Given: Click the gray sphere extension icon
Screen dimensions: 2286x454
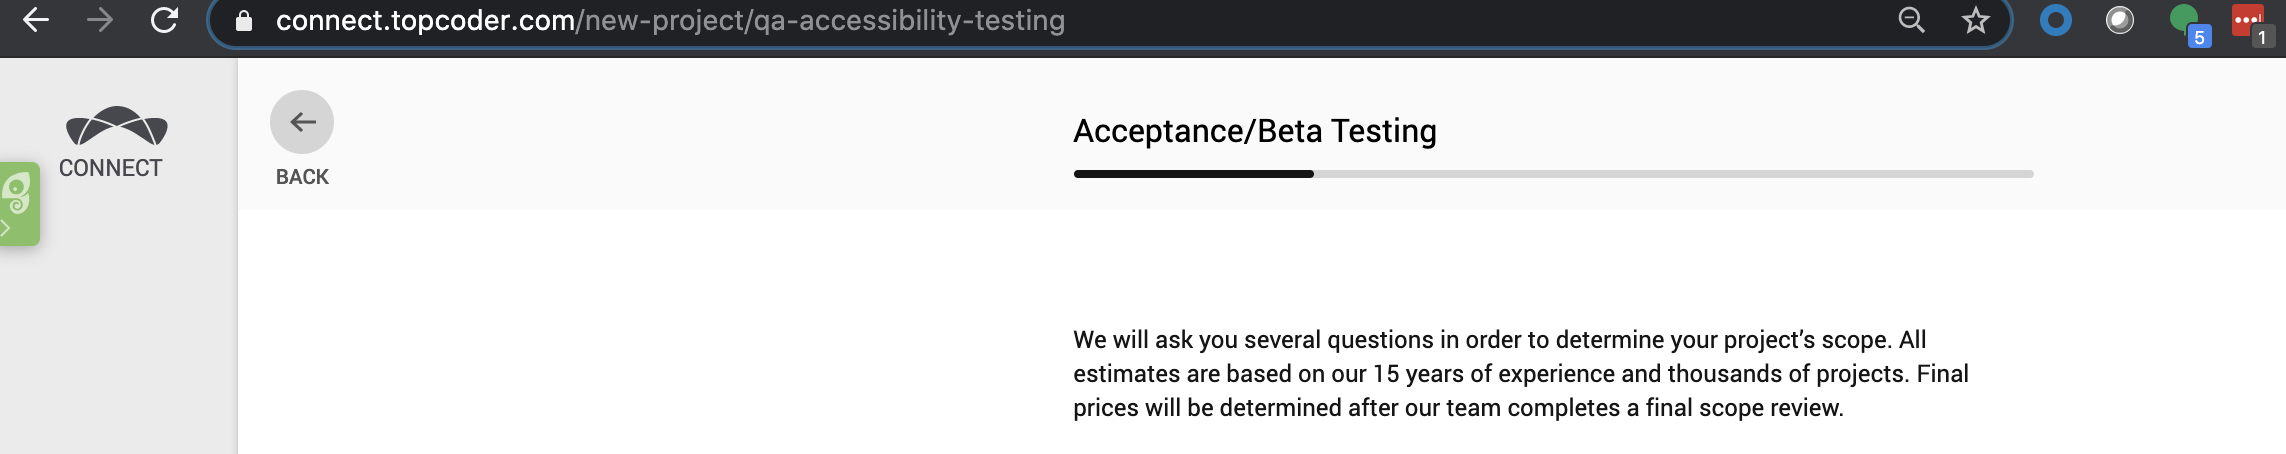Looking at the screenshot, I should pyautogui.click(x=2119, y=20).
